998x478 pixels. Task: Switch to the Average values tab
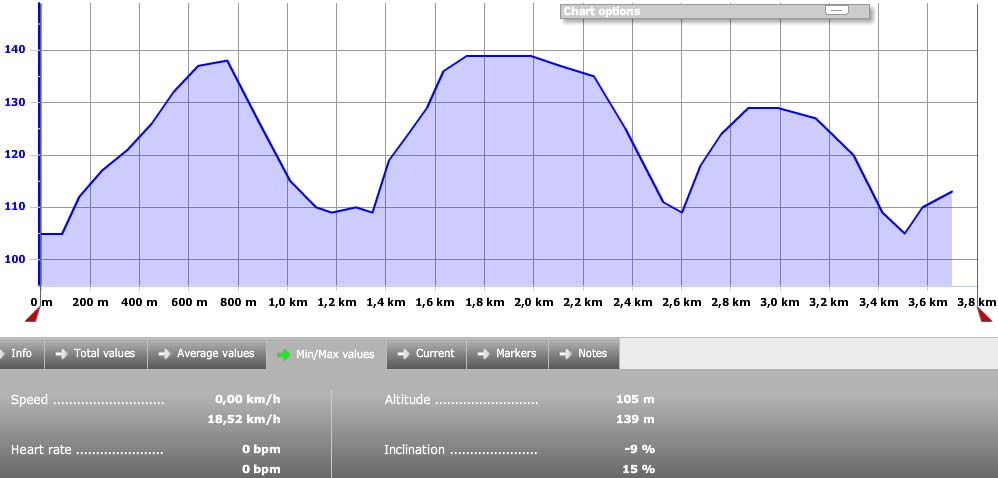coord(214,354)
